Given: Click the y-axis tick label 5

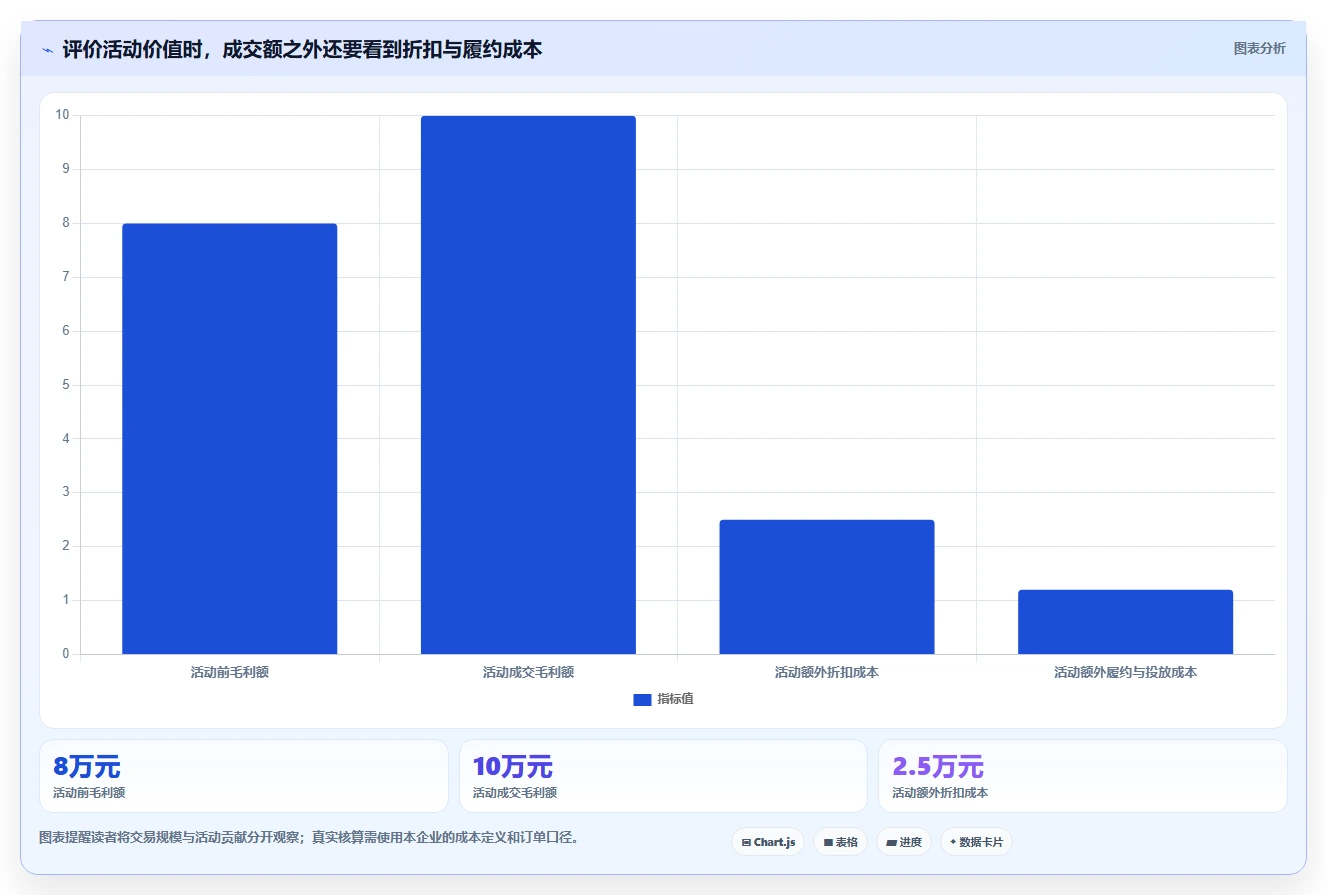Looking at the screenshot, I should point(66,385).
